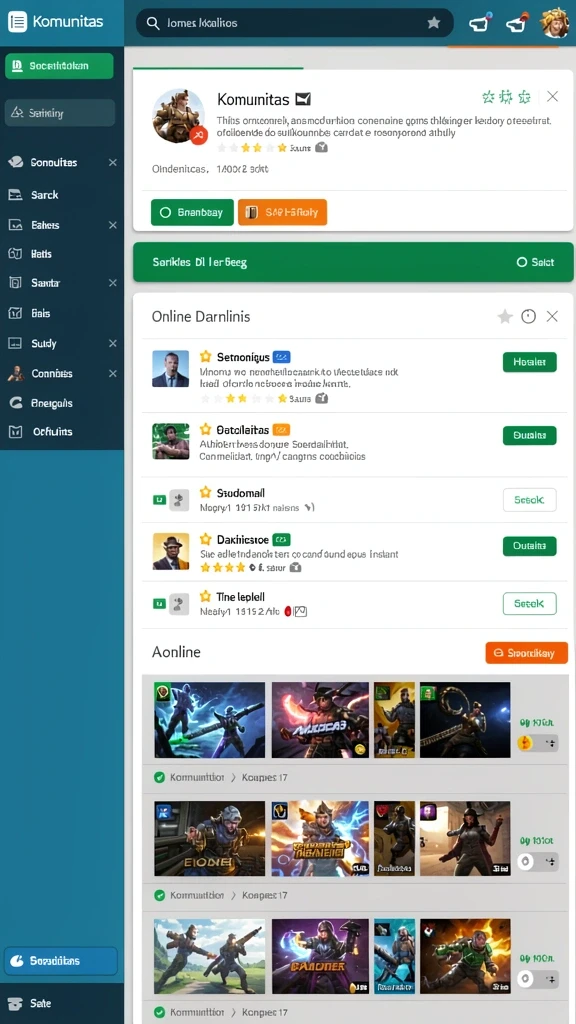Click the red badge on profile avatar
The image size is (576, 1024).
(199, 135)
